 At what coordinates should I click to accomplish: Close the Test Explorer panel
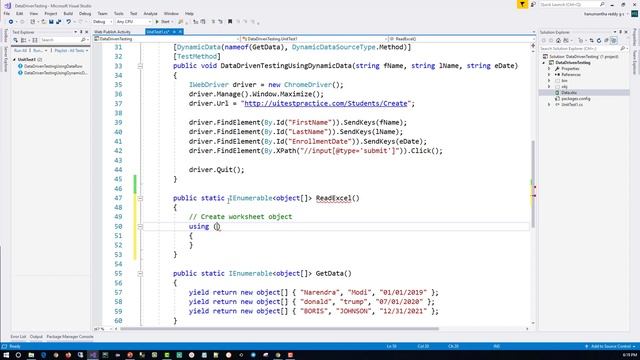87,32
